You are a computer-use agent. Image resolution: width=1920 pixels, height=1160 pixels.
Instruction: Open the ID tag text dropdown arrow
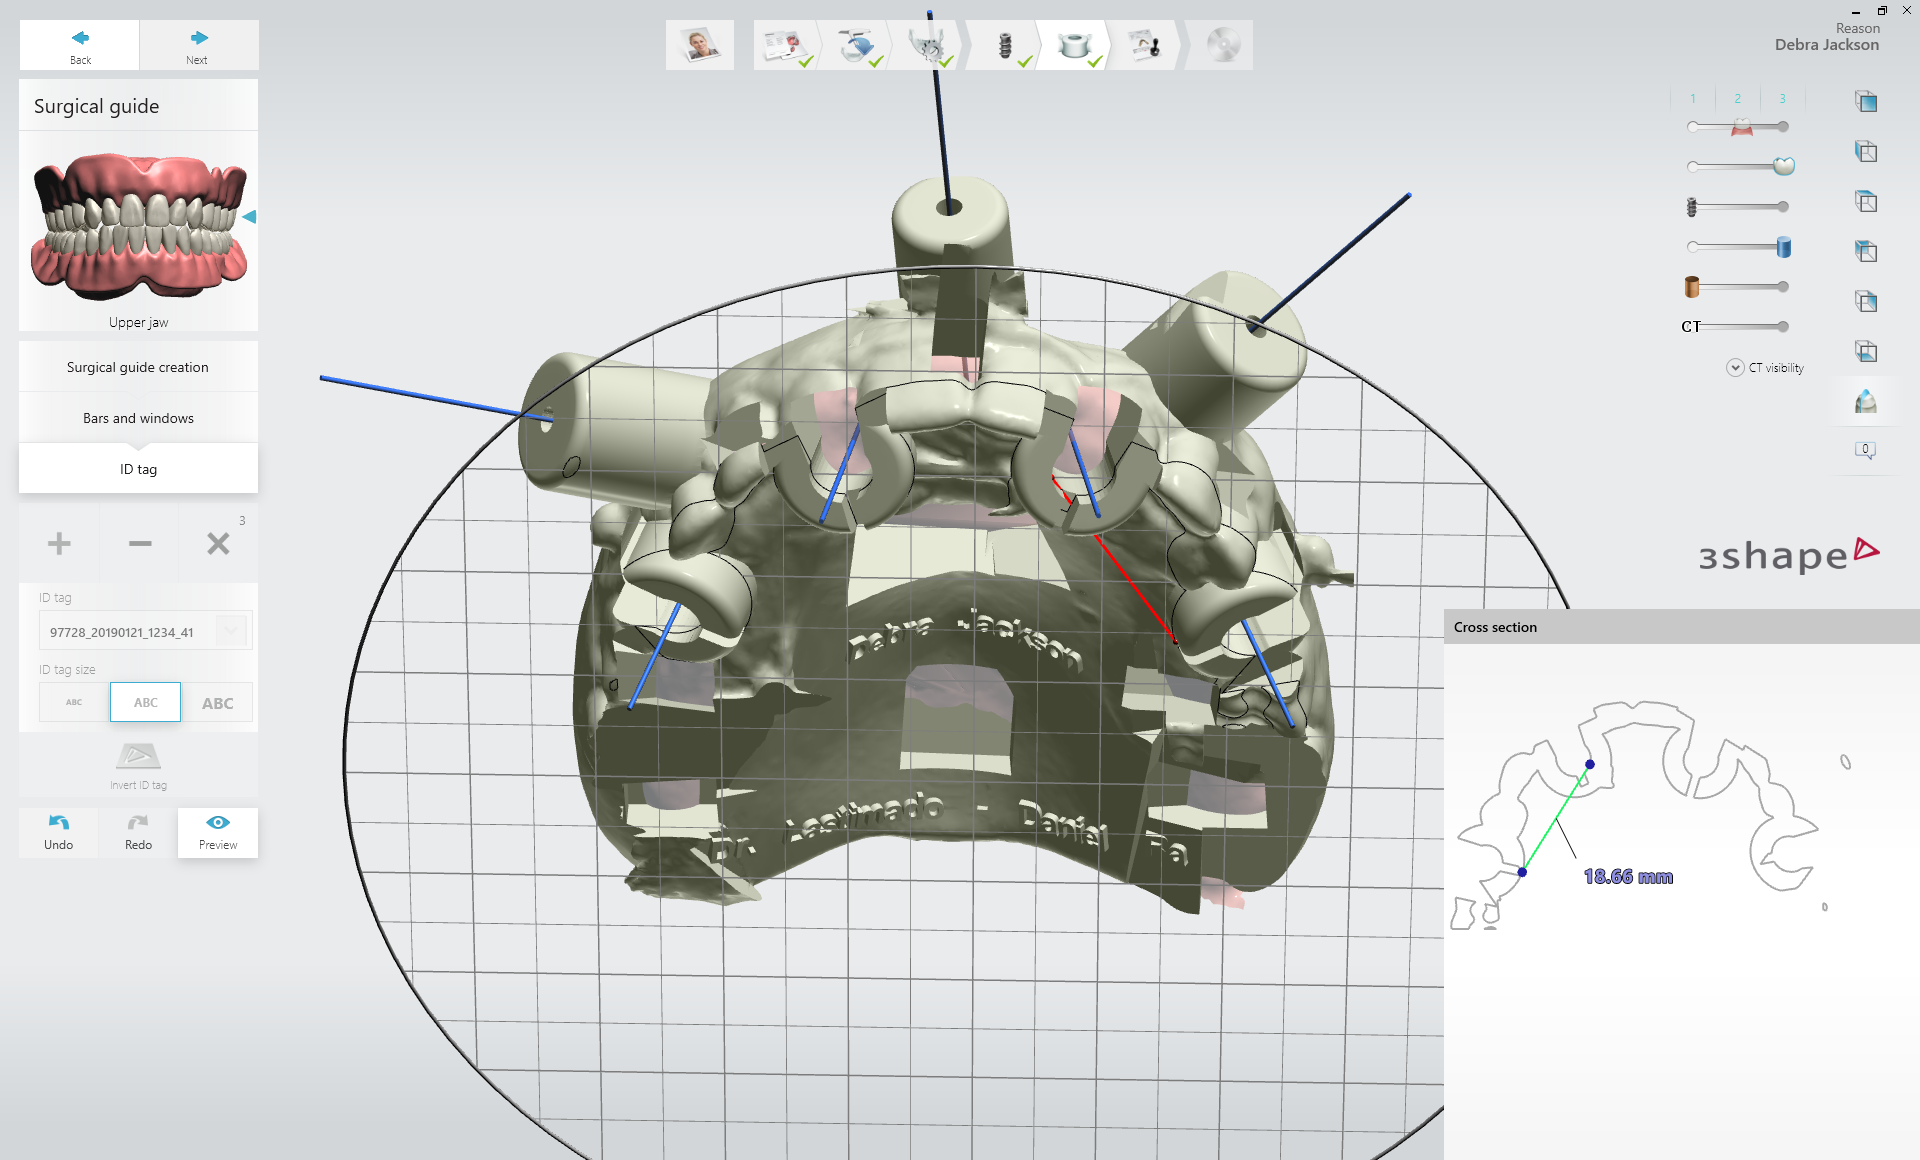[232, 631]
